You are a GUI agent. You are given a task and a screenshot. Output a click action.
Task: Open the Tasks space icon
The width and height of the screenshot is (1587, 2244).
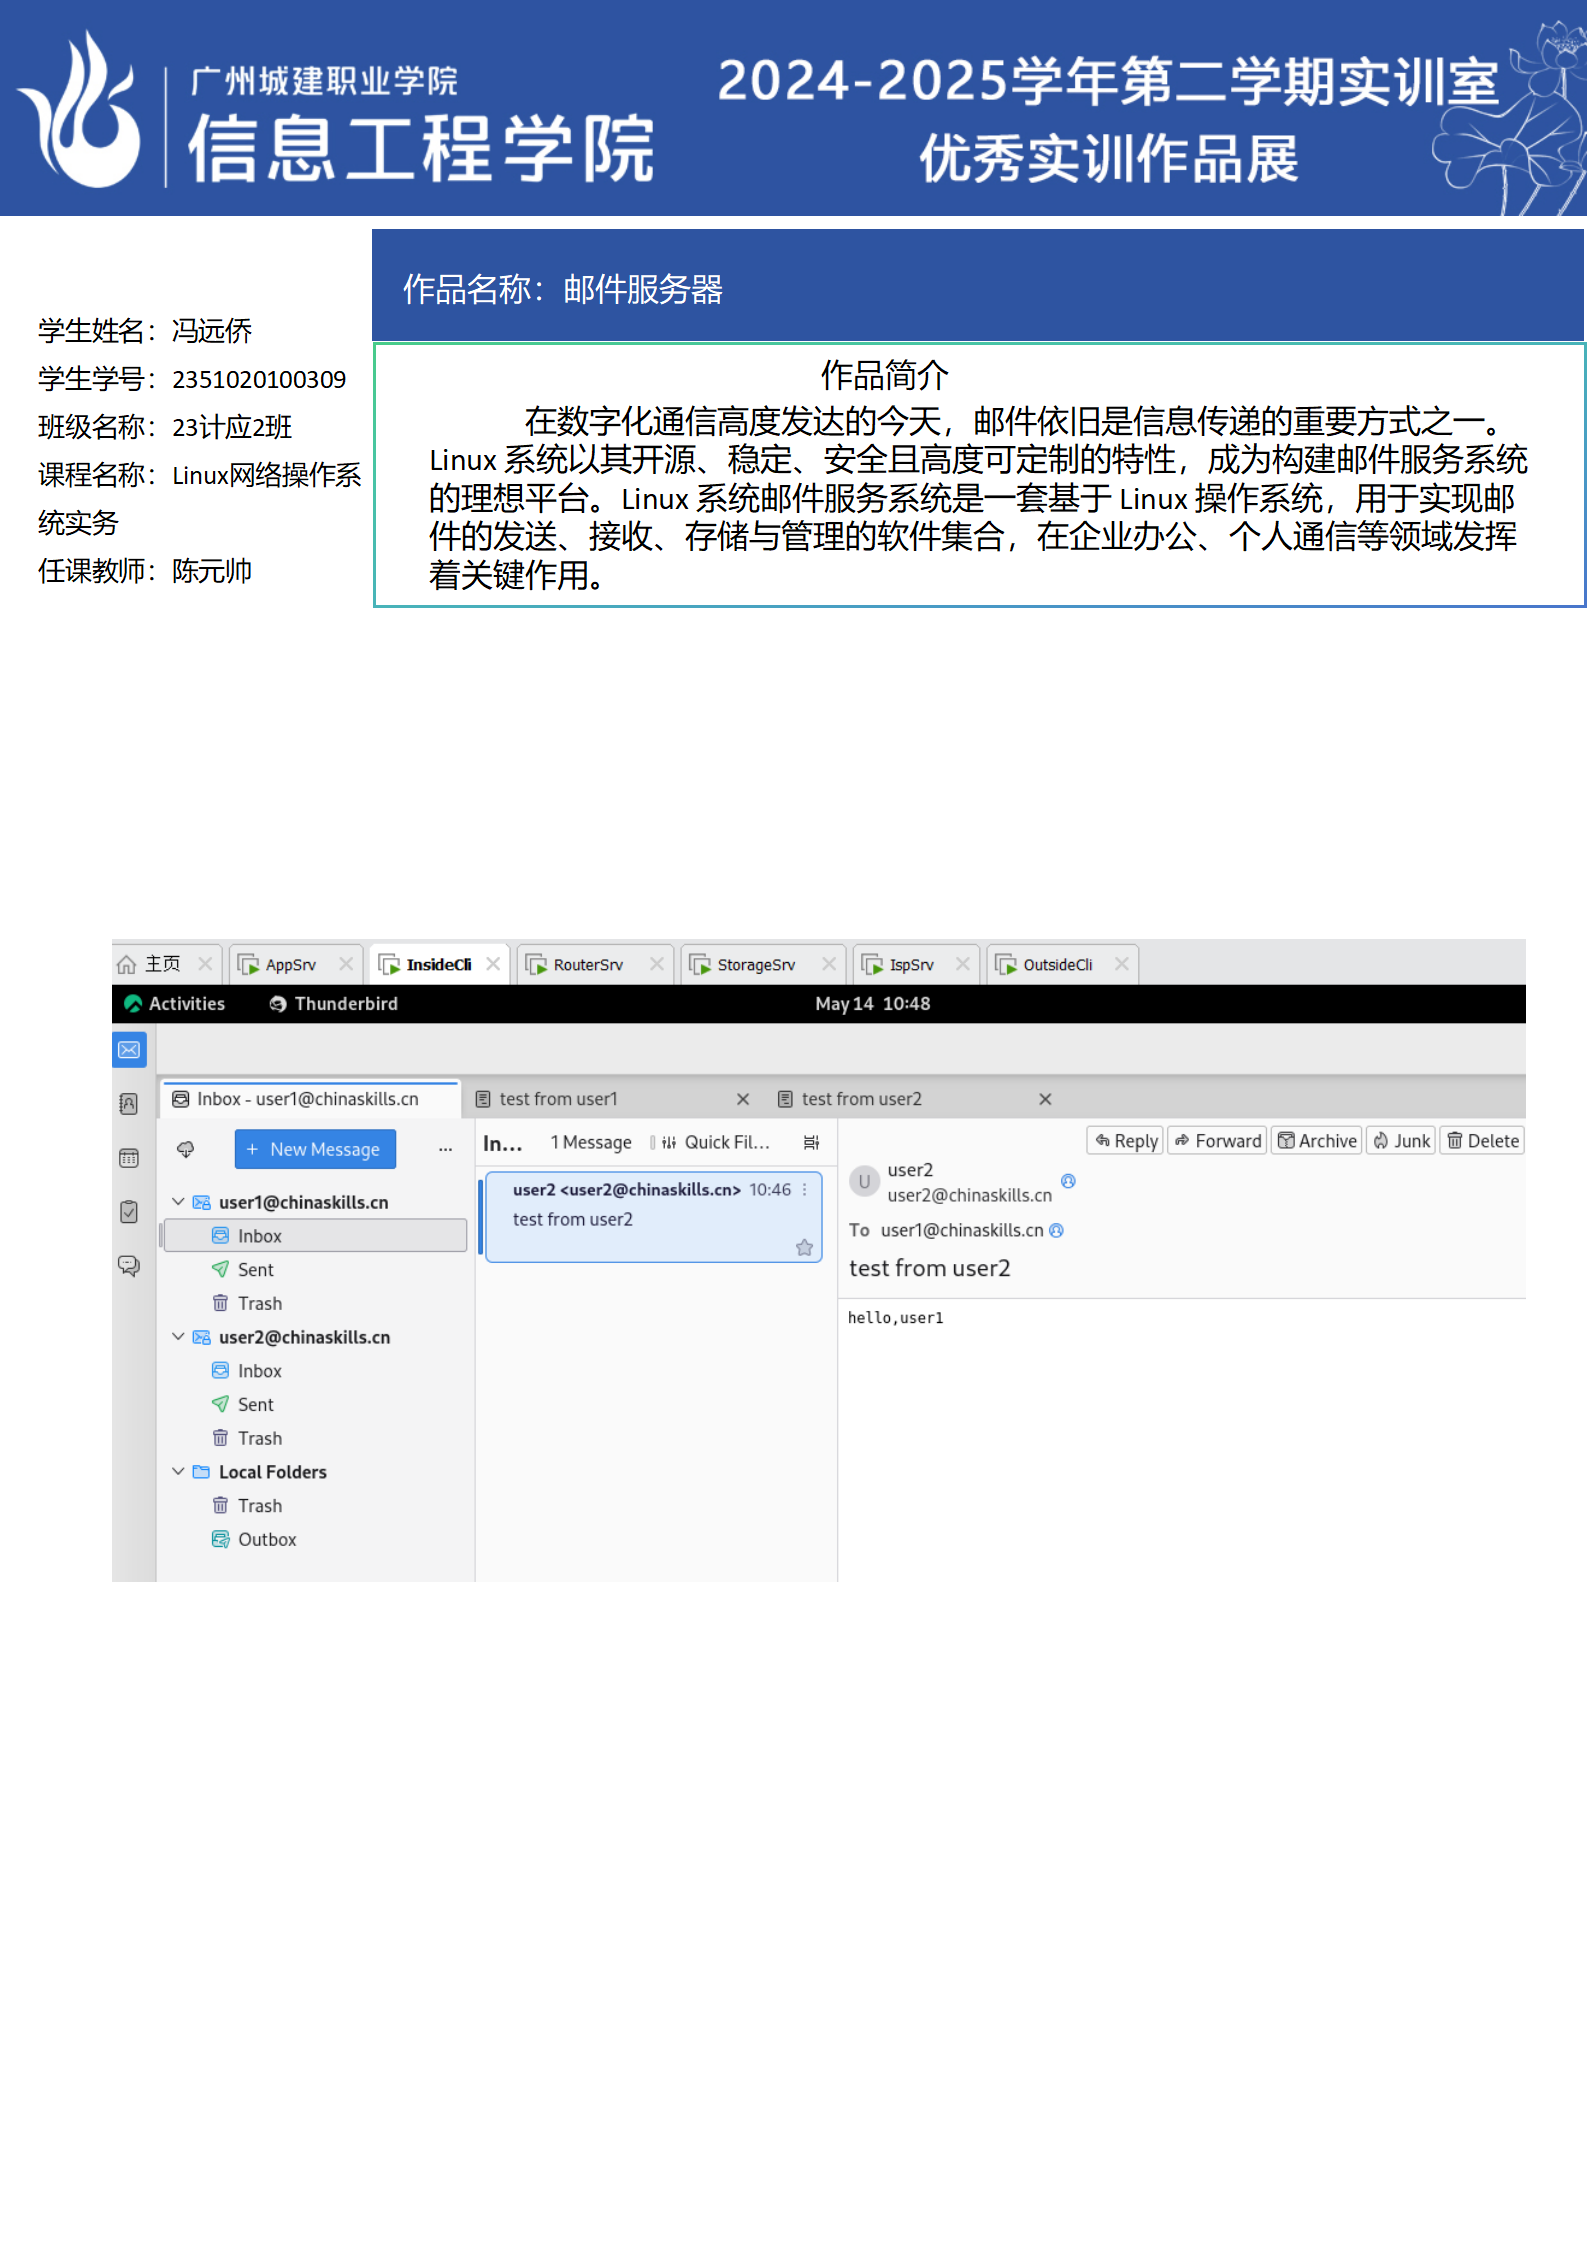pos(129,1212)
